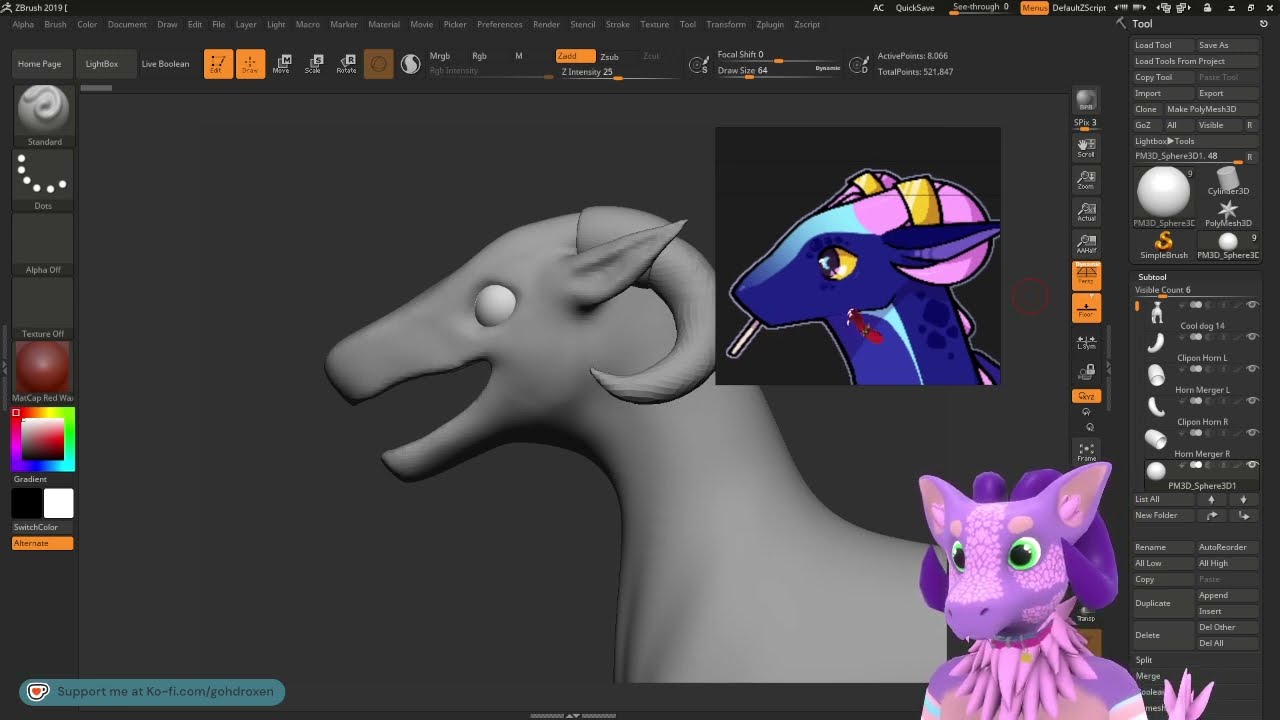Open the Standard brush picker
The image size is (1280, 720).
click(43, 116)
